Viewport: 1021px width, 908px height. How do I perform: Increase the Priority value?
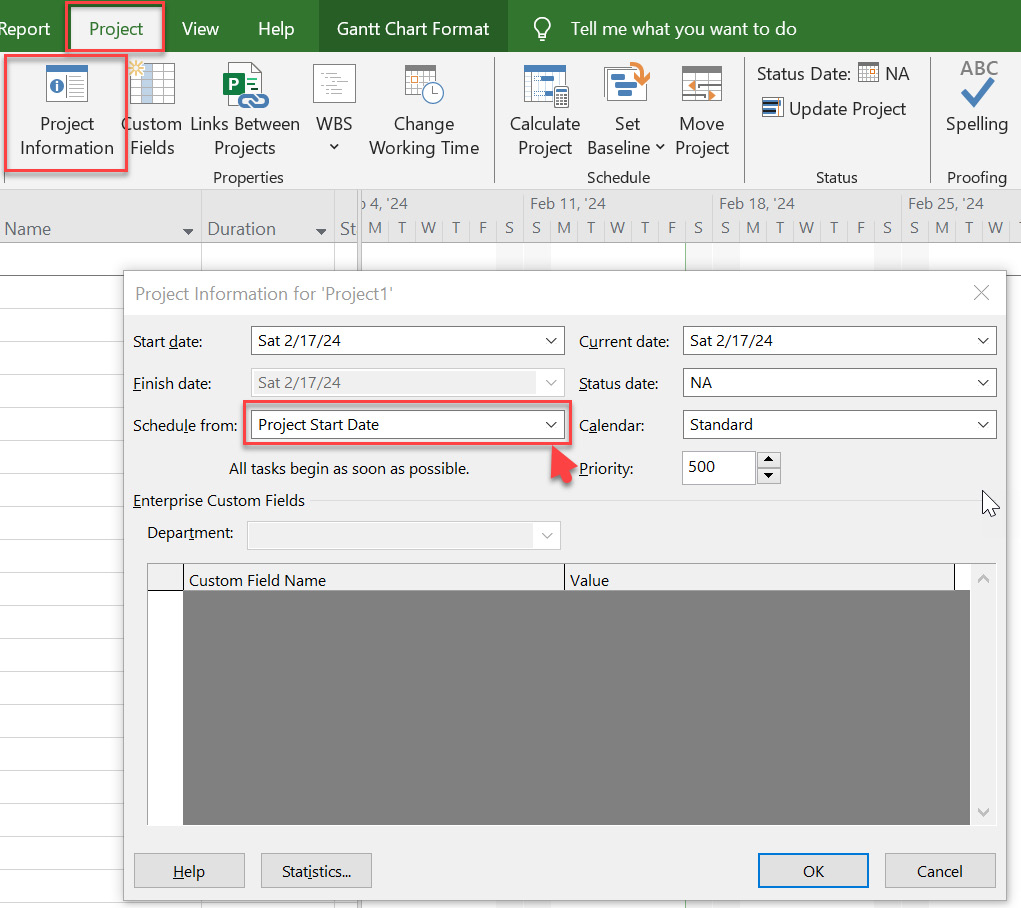(x=768, y=459)
